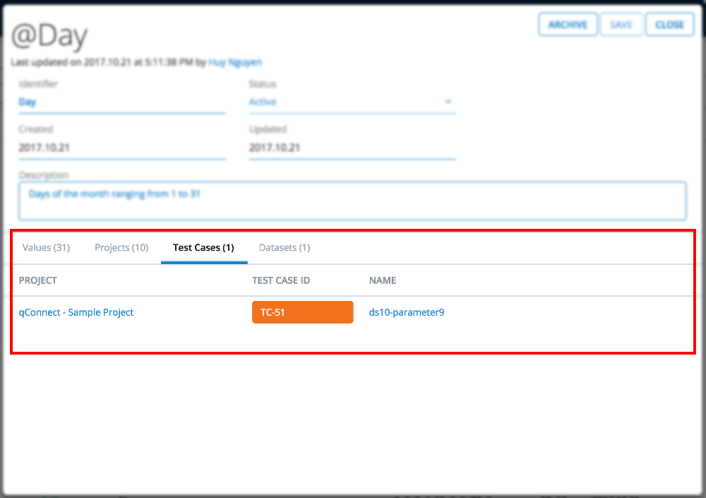This screenshot has width=706, height=498.
Task: Click the NAME column header
Action: 383,281
